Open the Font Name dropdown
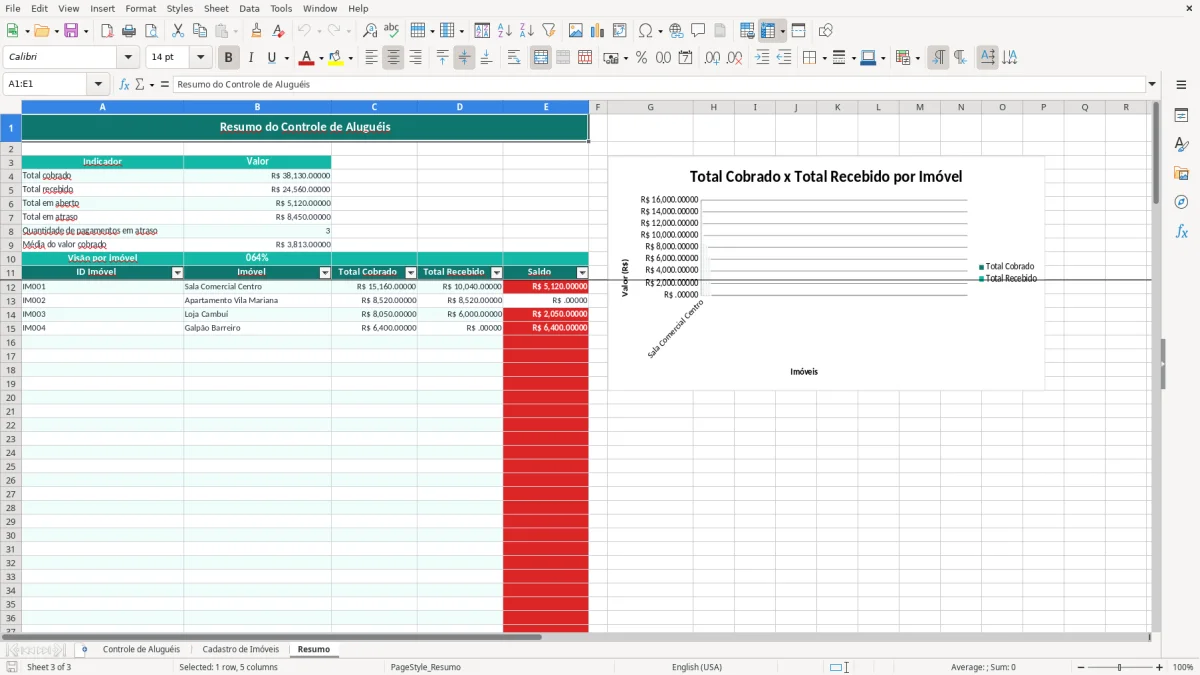Viewport: 1200px width, 675px height. click(x=128, y=58)
